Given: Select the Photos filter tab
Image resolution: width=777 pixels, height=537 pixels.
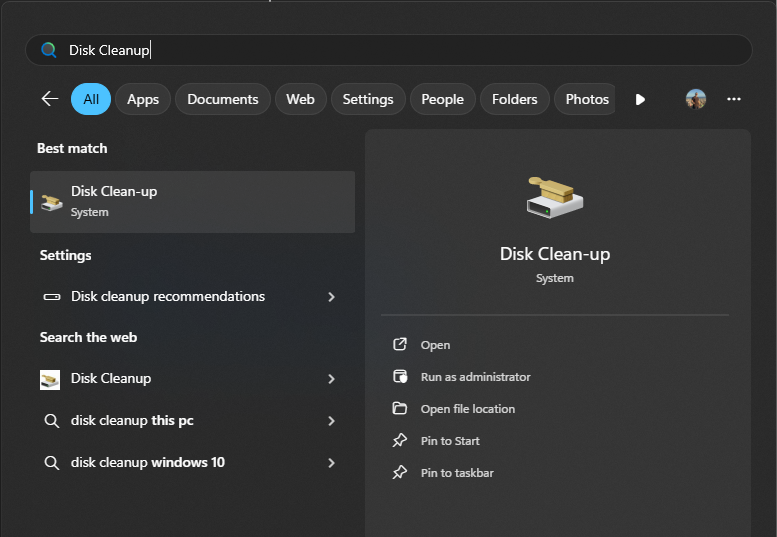Looking at the screenshot, I should coord(586,99).
